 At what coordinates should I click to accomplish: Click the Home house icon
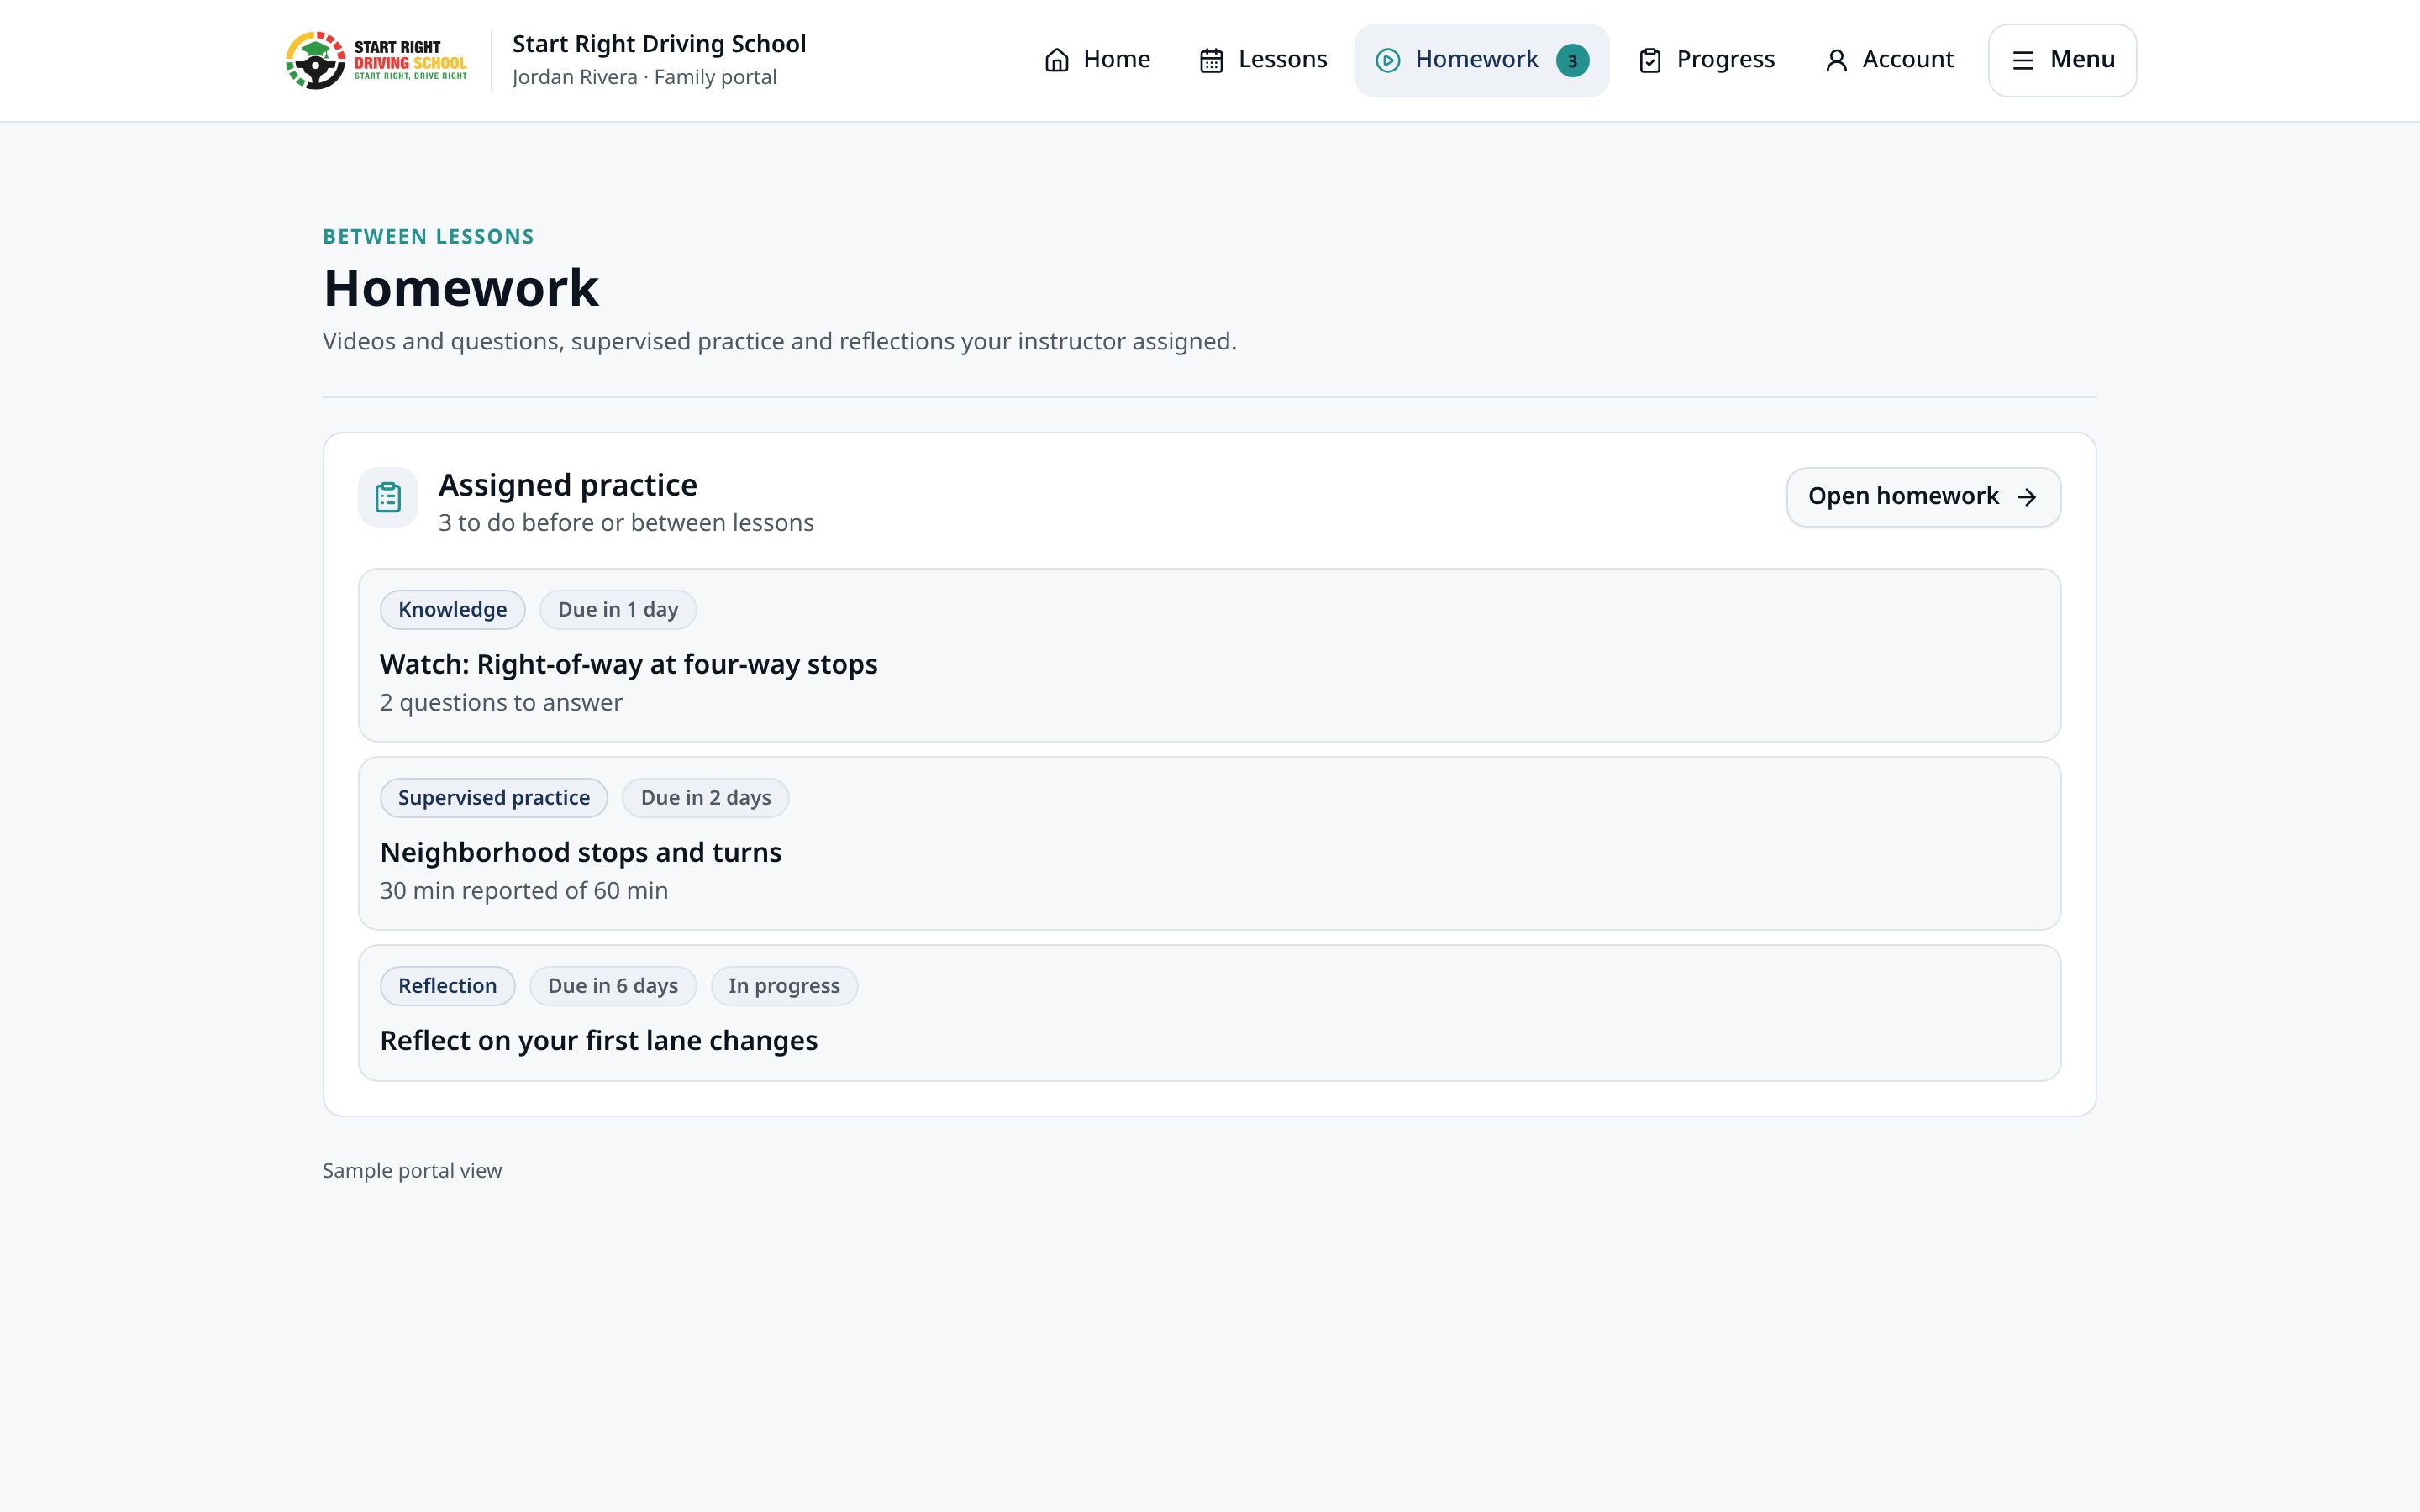[1057, 60]
